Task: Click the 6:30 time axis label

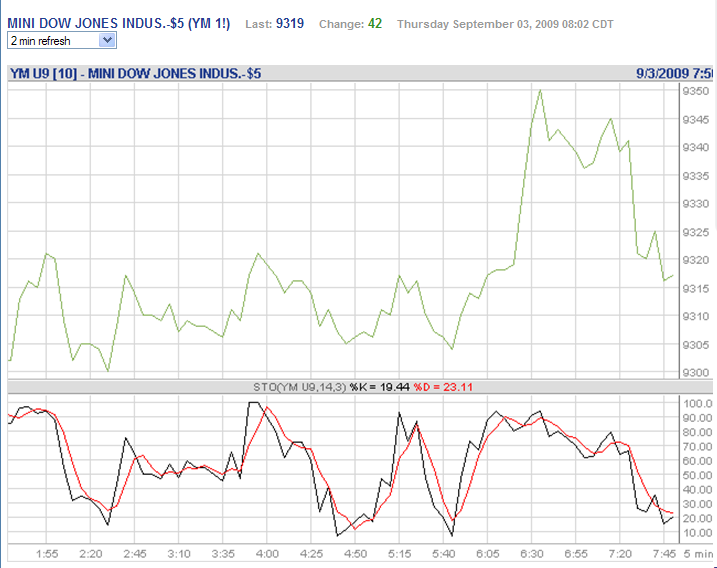Action: tap(532, 554)
